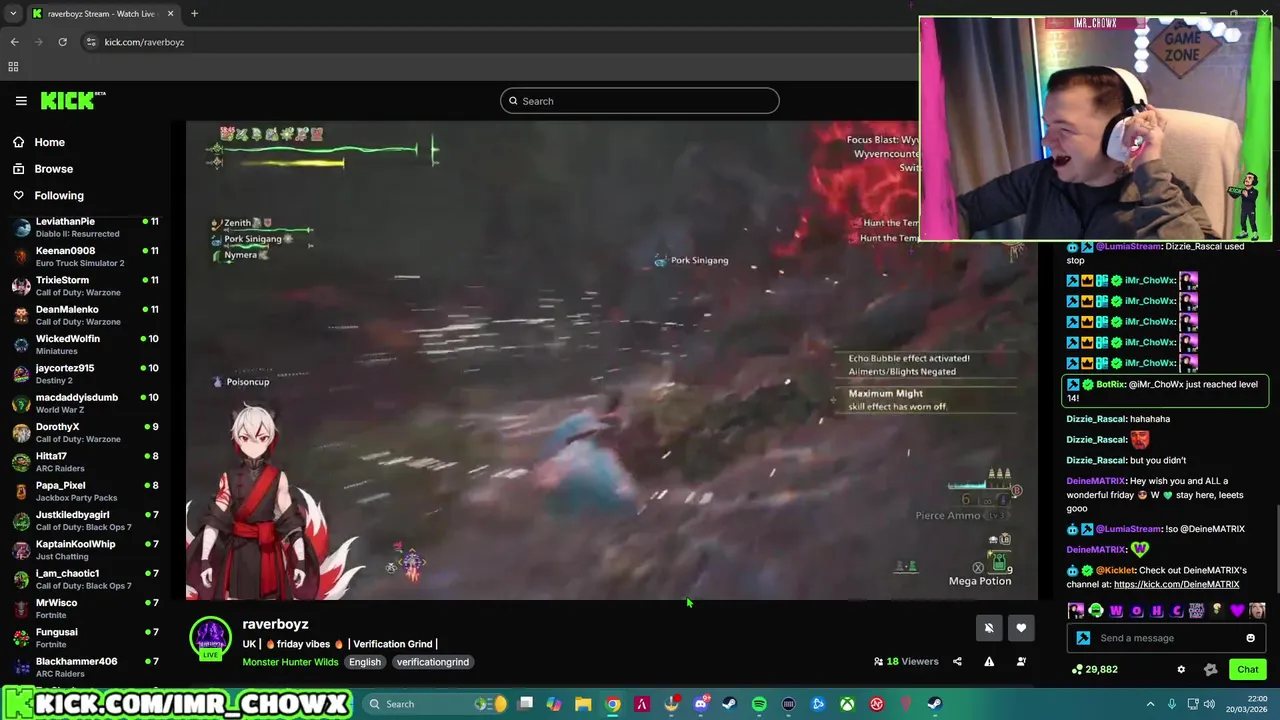Image resolution: width=1280 pixels, height=720 pixels.
Task: Reload the page in Chrome
Action: point(62,42)
